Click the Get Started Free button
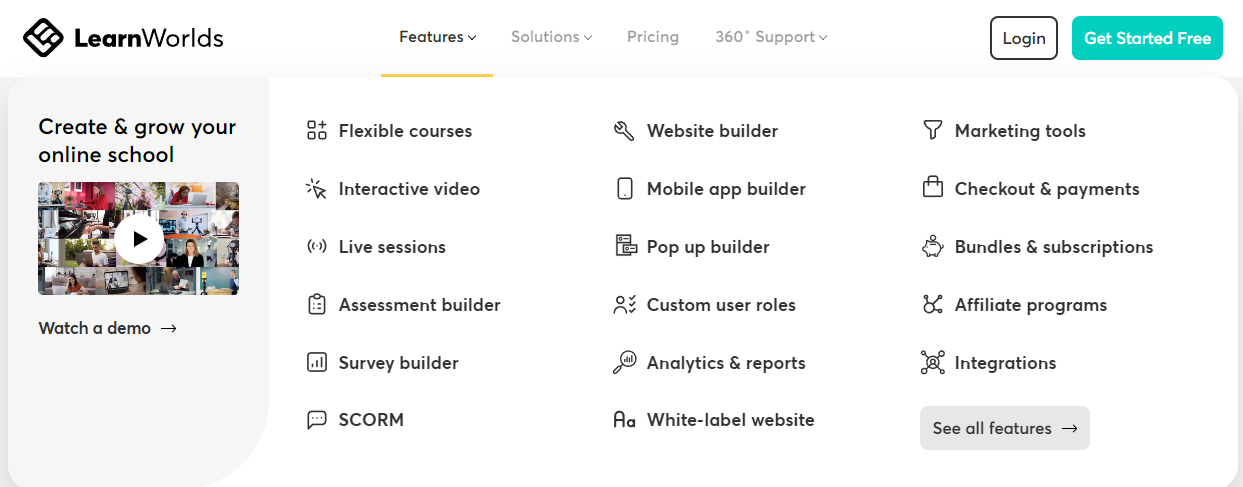This screenshot has width=1243, height=487. (1147, 38)
